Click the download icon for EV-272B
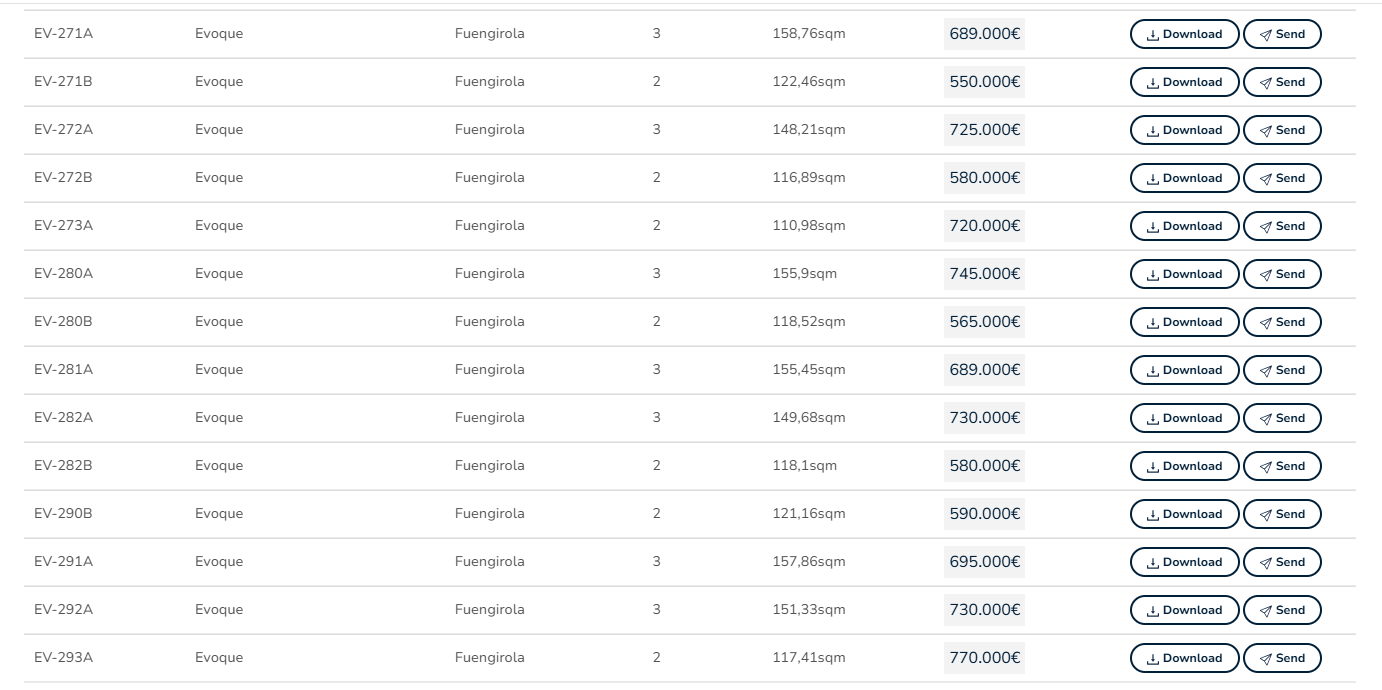The image size is (1382, 690). 1153,179
